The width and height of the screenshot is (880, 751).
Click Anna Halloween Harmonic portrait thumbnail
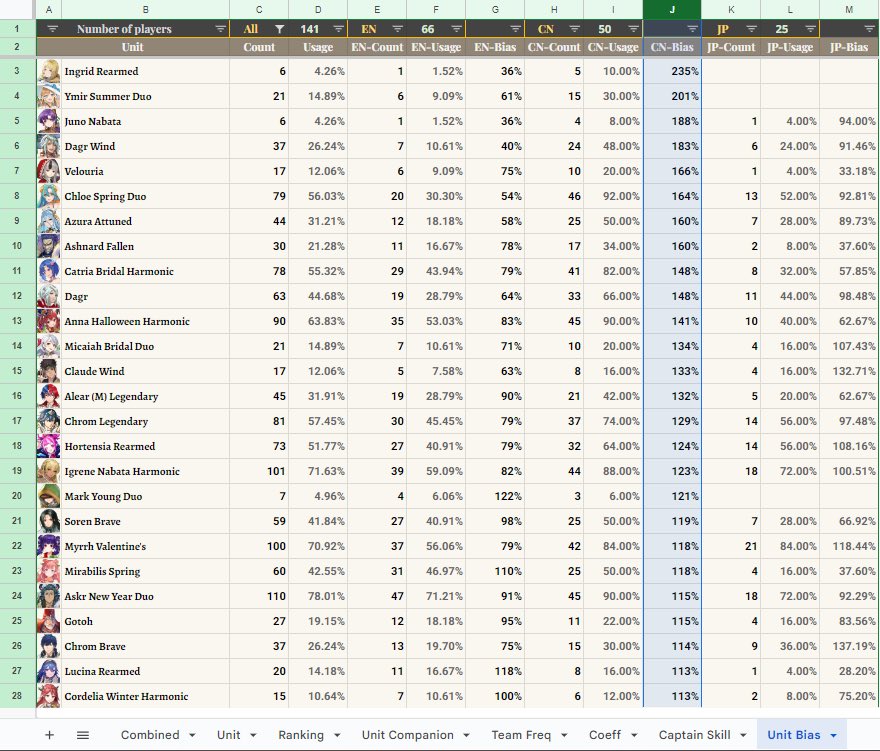(49, 321)
